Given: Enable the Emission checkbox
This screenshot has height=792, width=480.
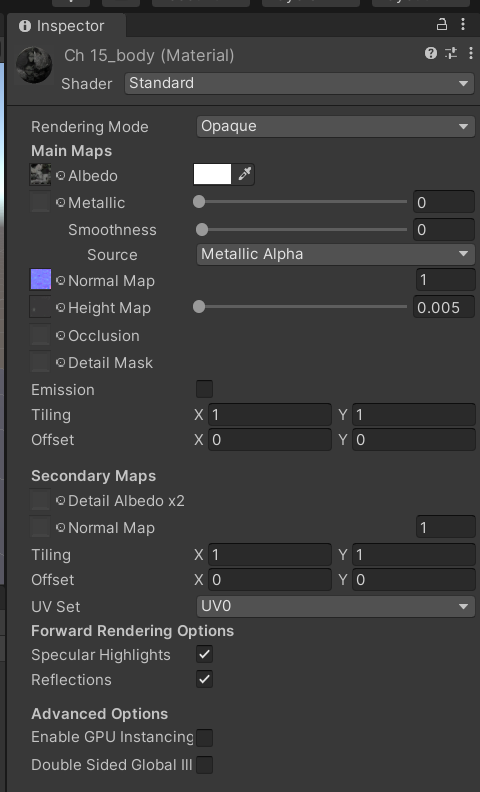Looking at the screenshot, I should 204,389.
